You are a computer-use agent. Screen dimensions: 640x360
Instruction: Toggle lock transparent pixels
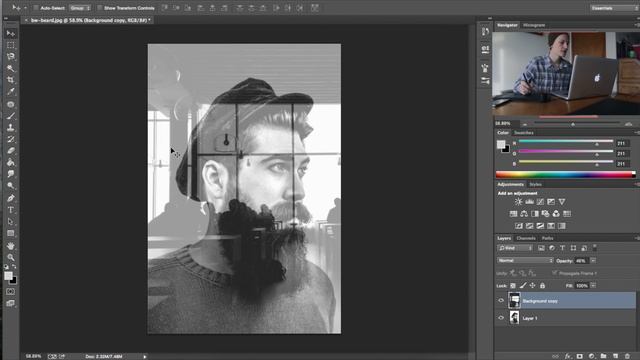513,286
